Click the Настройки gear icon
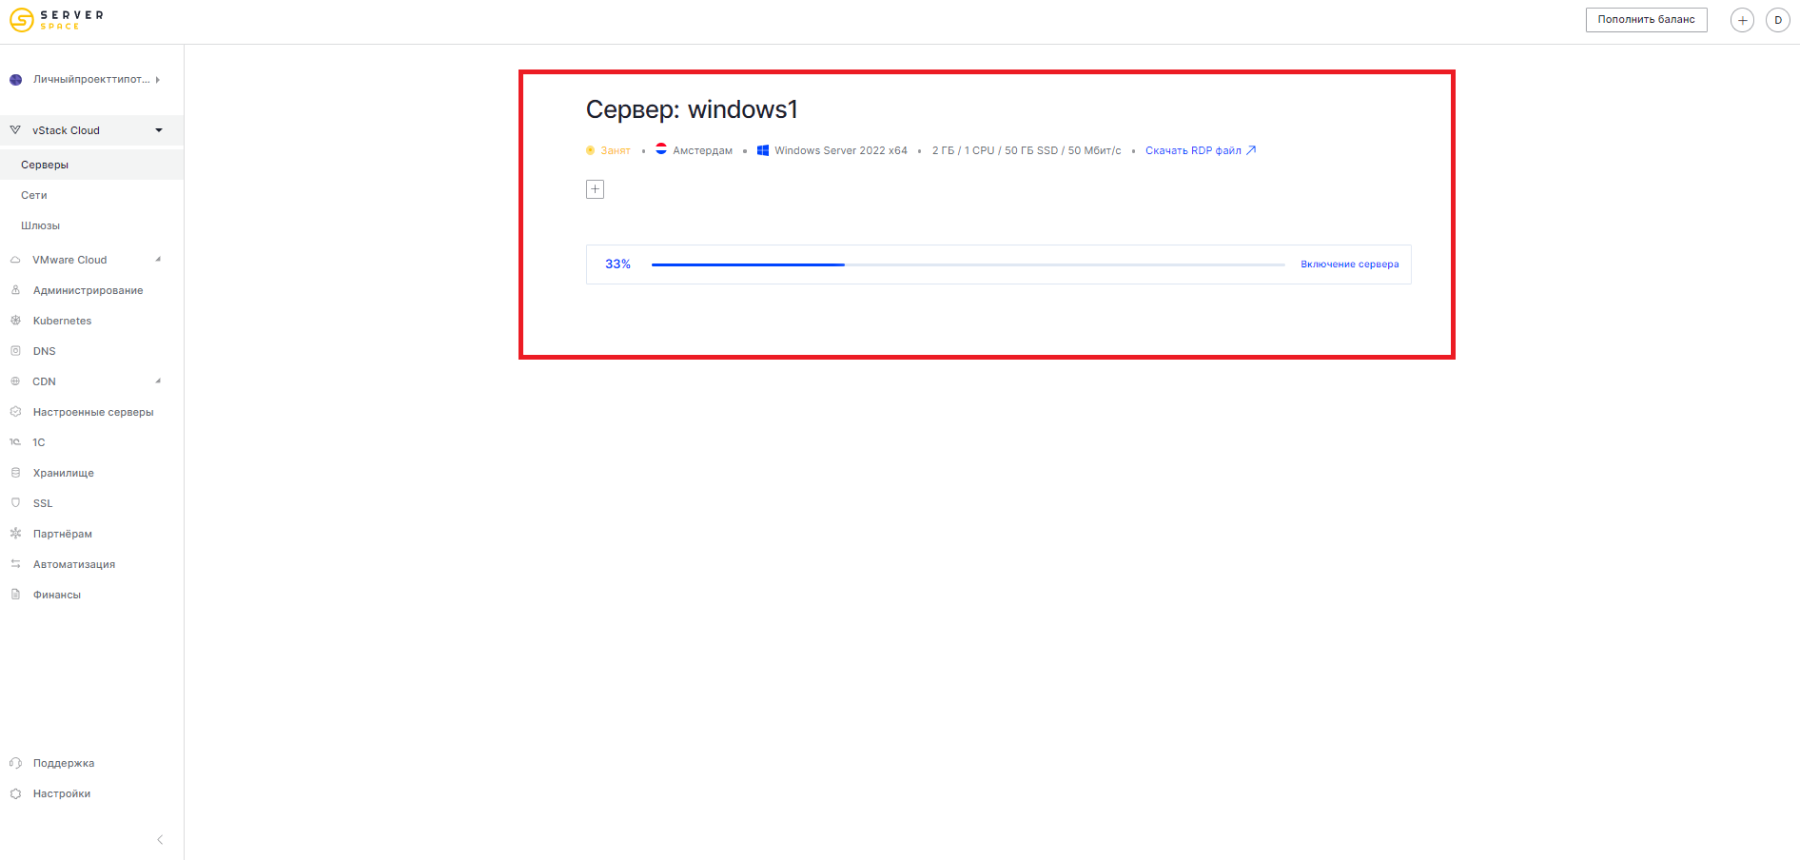Image resolution: width=1800 pixels, height=860 pixels. pyautogui.click(x=15, y=794)
